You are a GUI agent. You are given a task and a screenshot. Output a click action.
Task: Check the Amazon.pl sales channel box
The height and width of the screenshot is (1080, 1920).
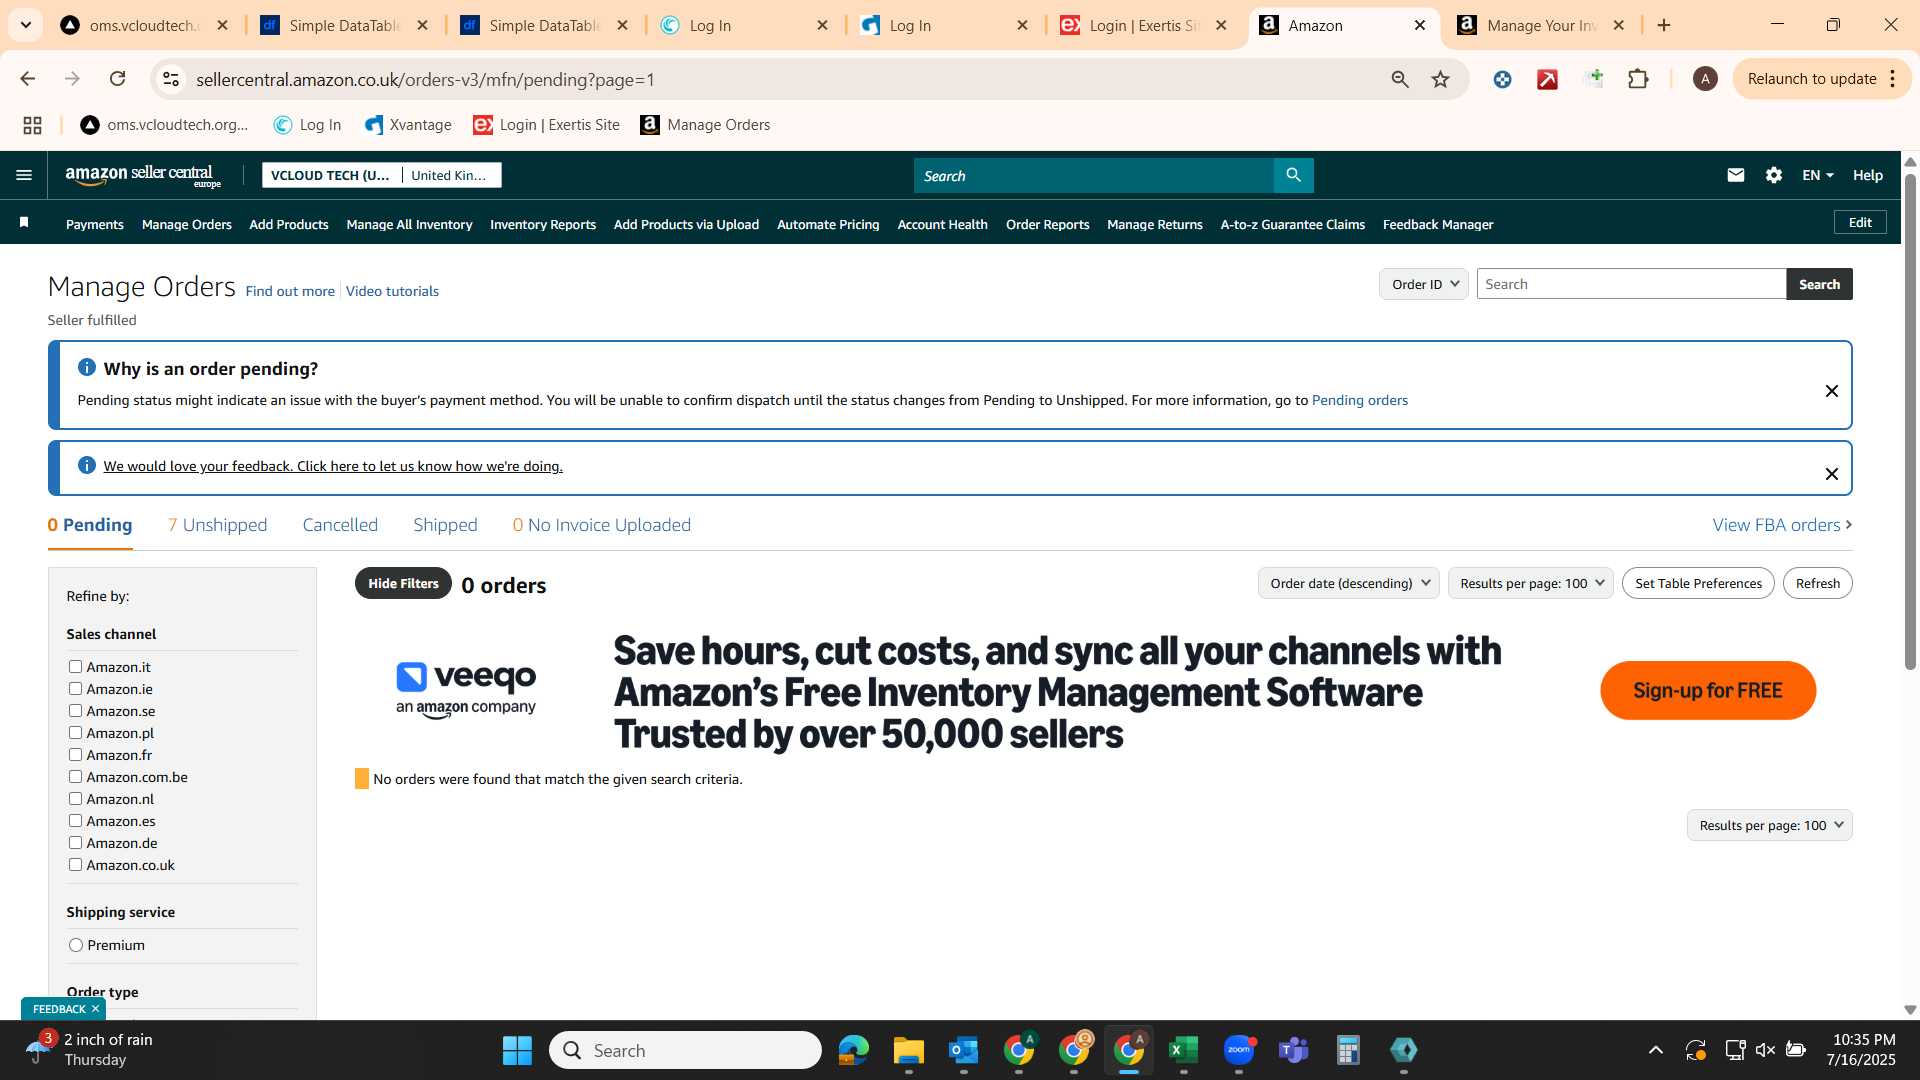75,733
